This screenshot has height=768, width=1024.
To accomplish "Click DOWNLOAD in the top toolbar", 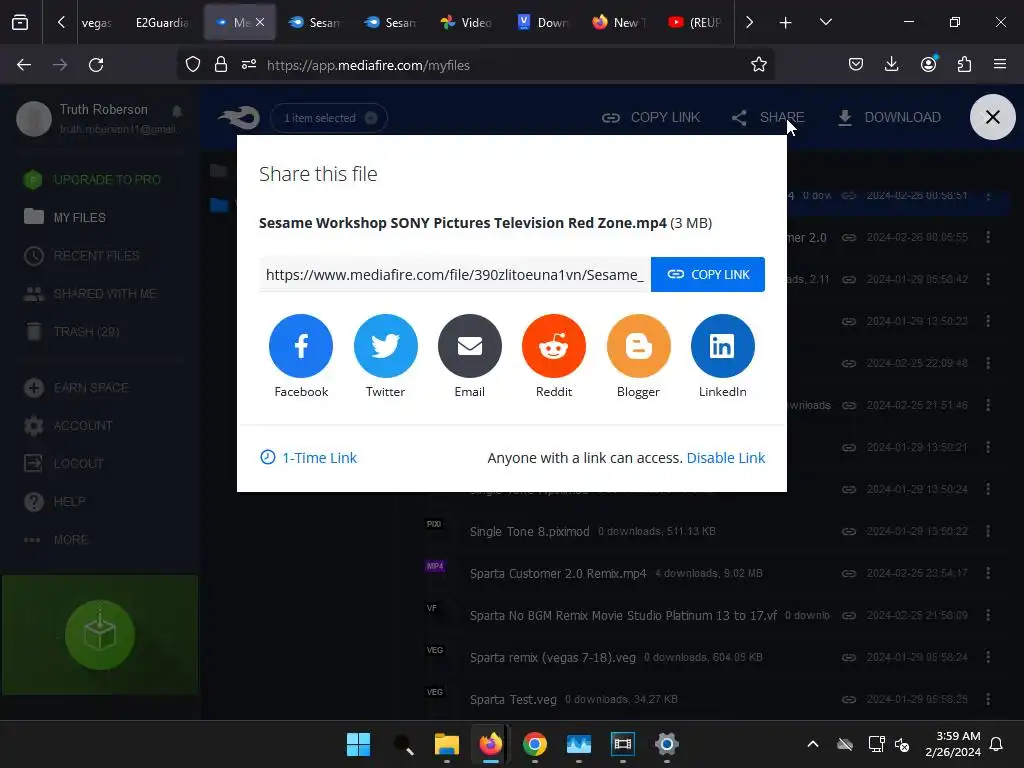I will pos(889,118).
